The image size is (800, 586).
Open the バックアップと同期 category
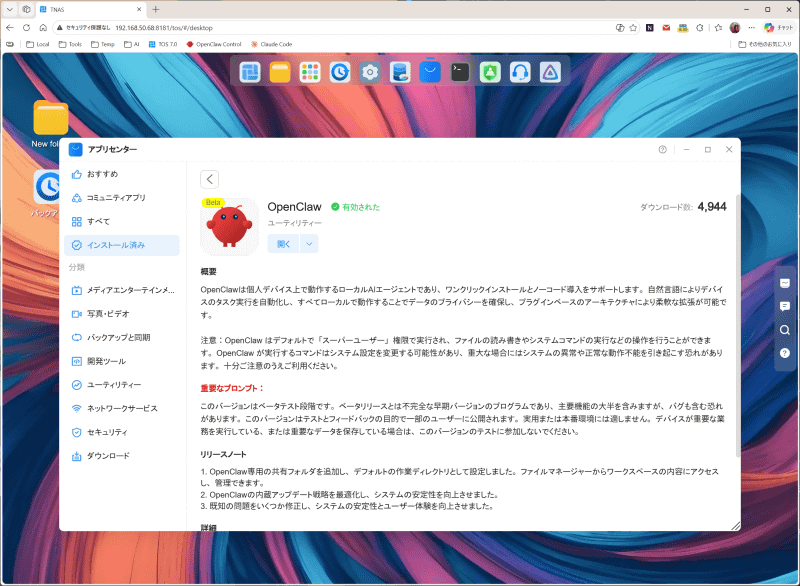coord(122,337)
